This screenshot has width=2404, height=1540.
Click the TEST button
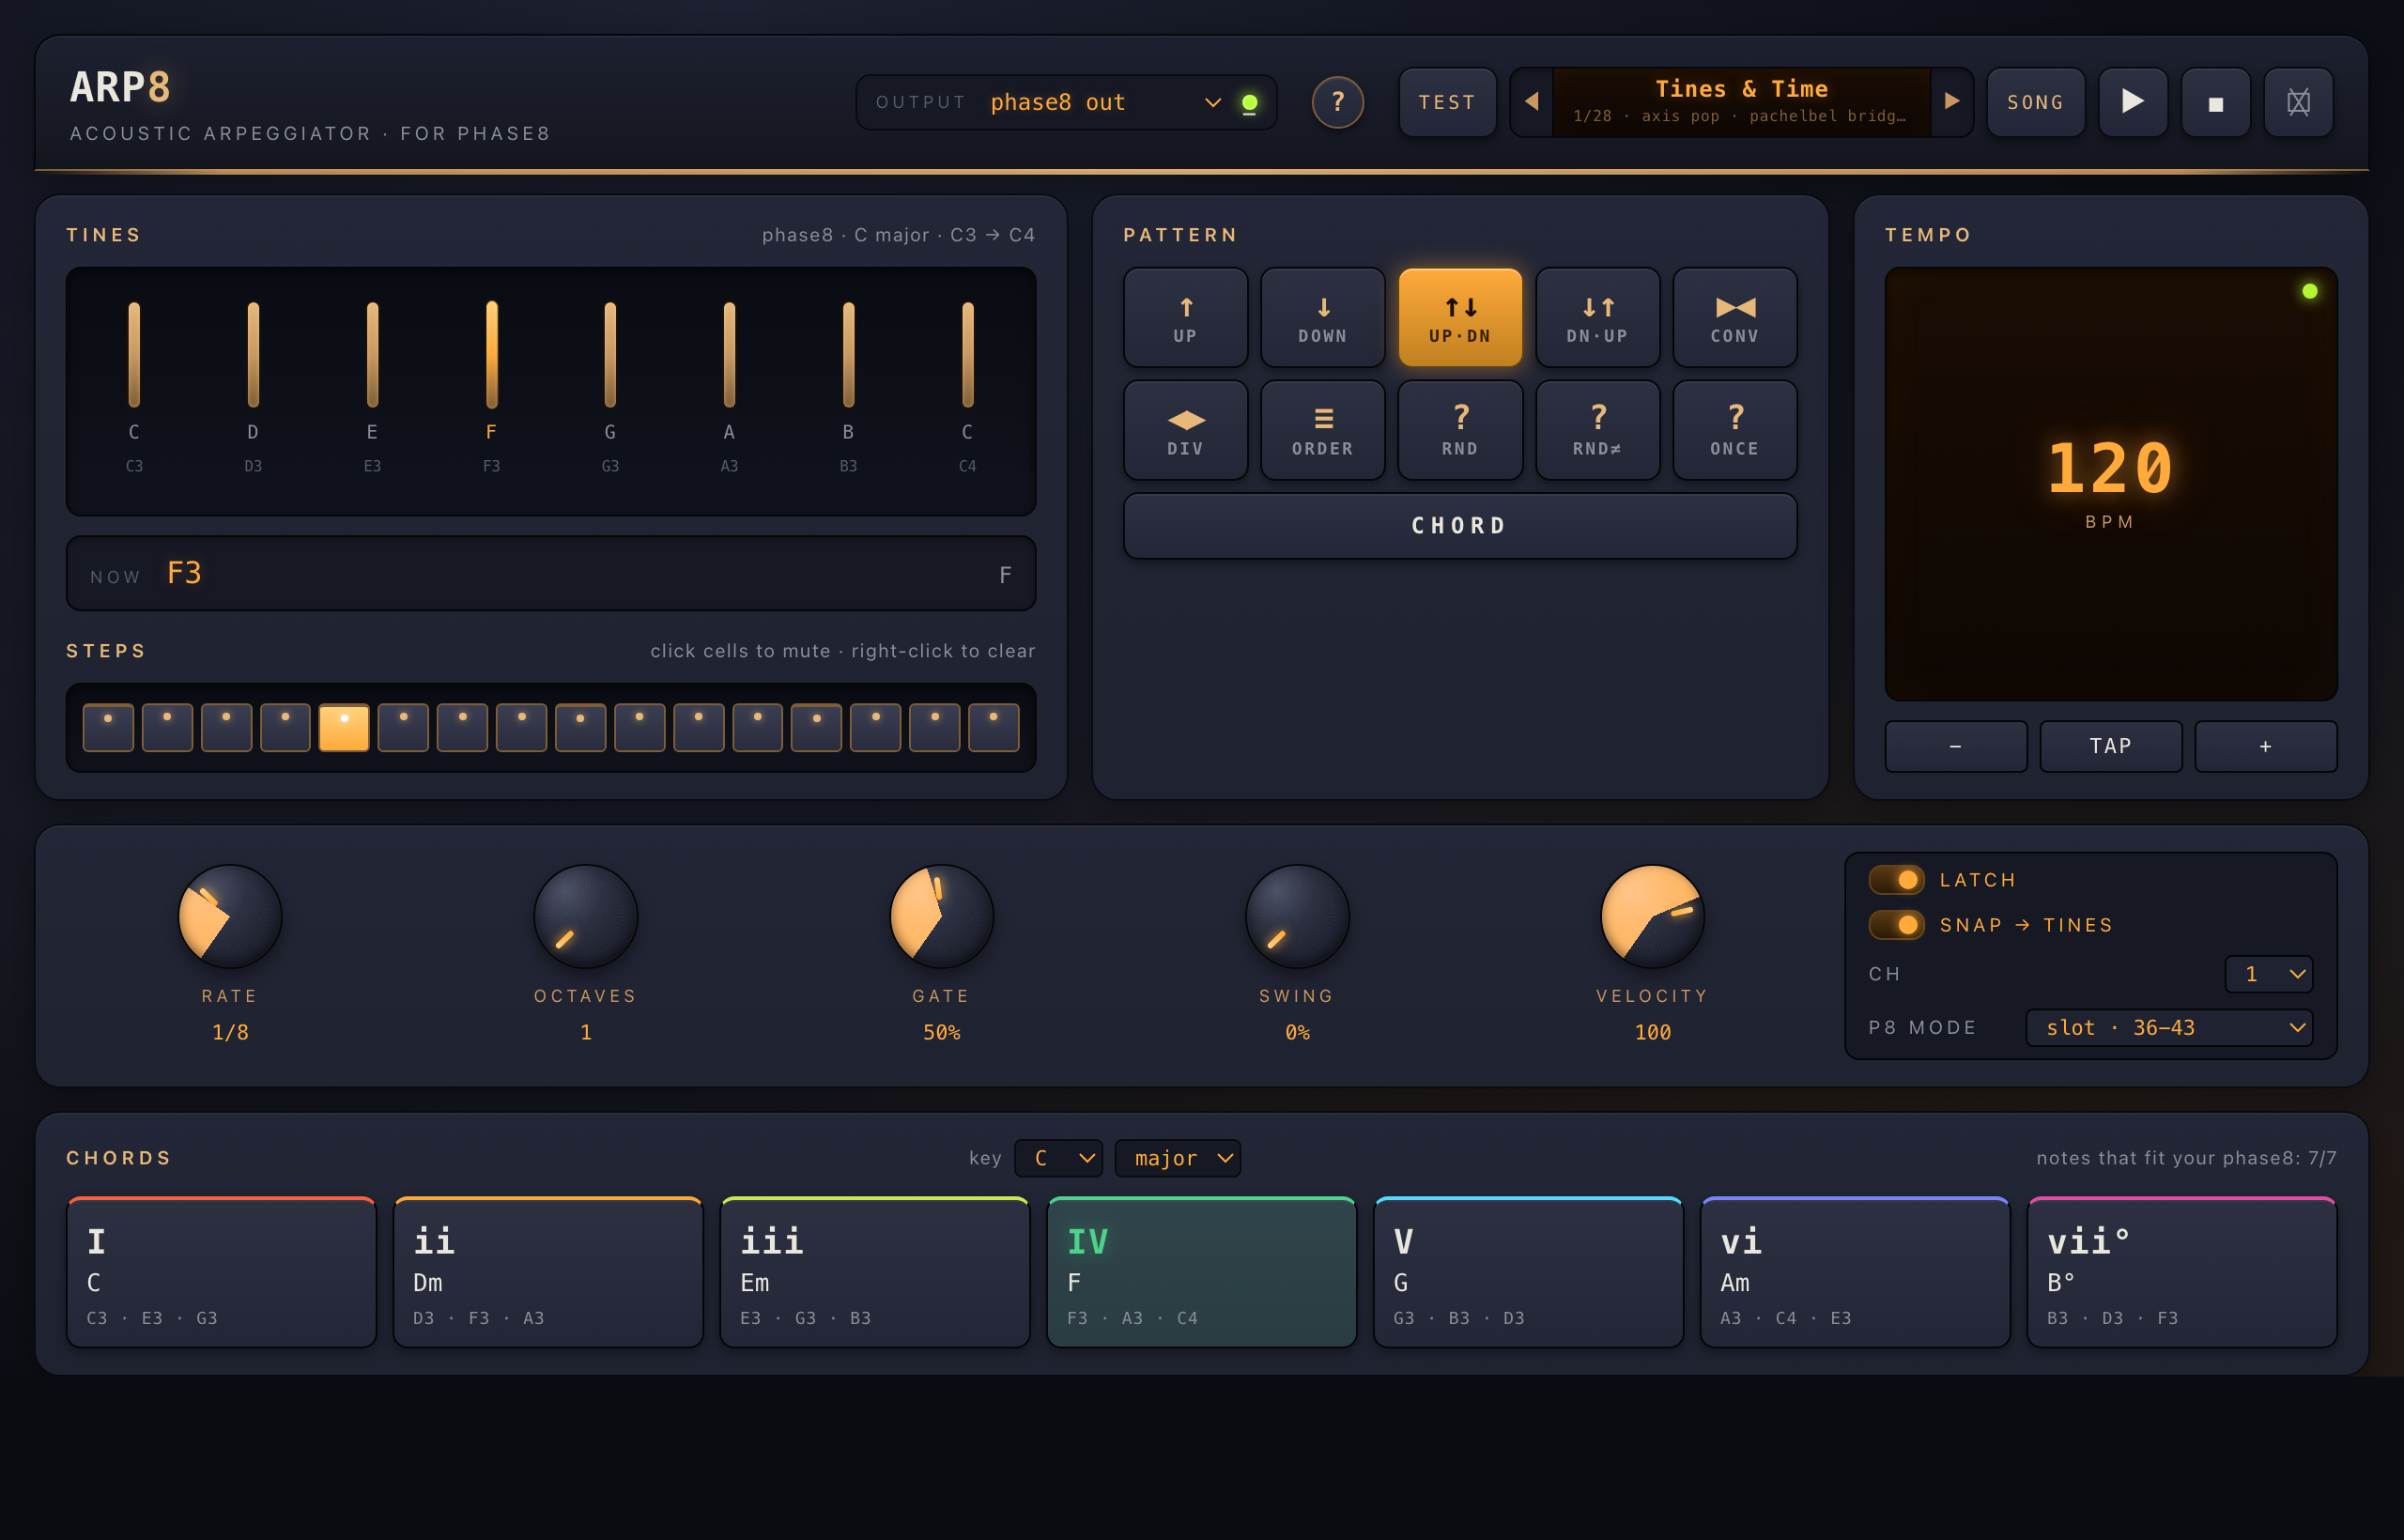click(1447, 102)
